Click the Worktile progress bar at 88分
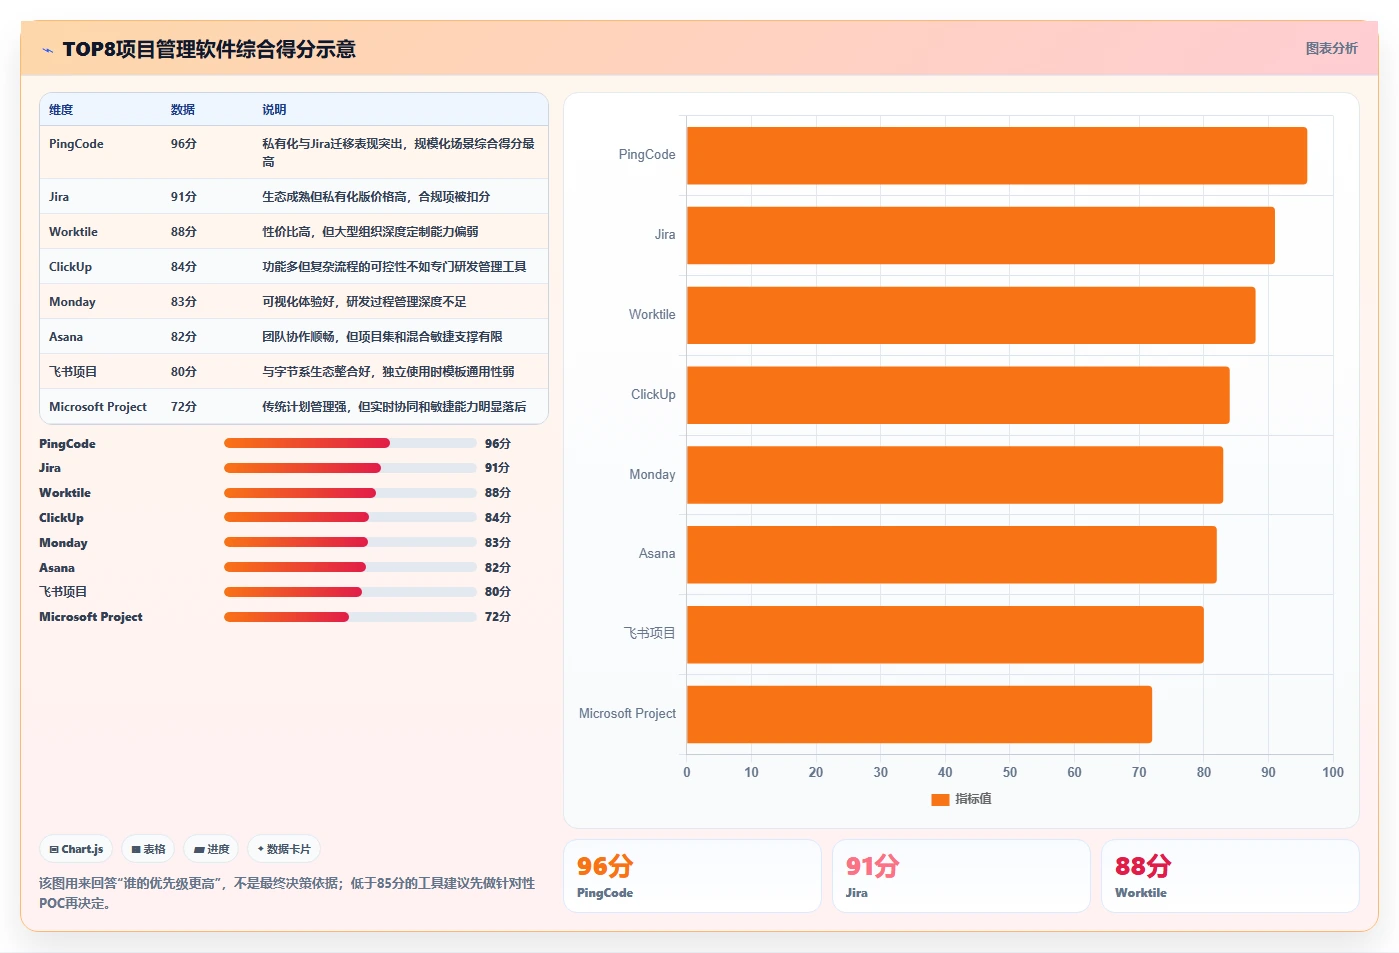Image resolution: width=1399 pixels, height=953 pixels. [350, 493]
